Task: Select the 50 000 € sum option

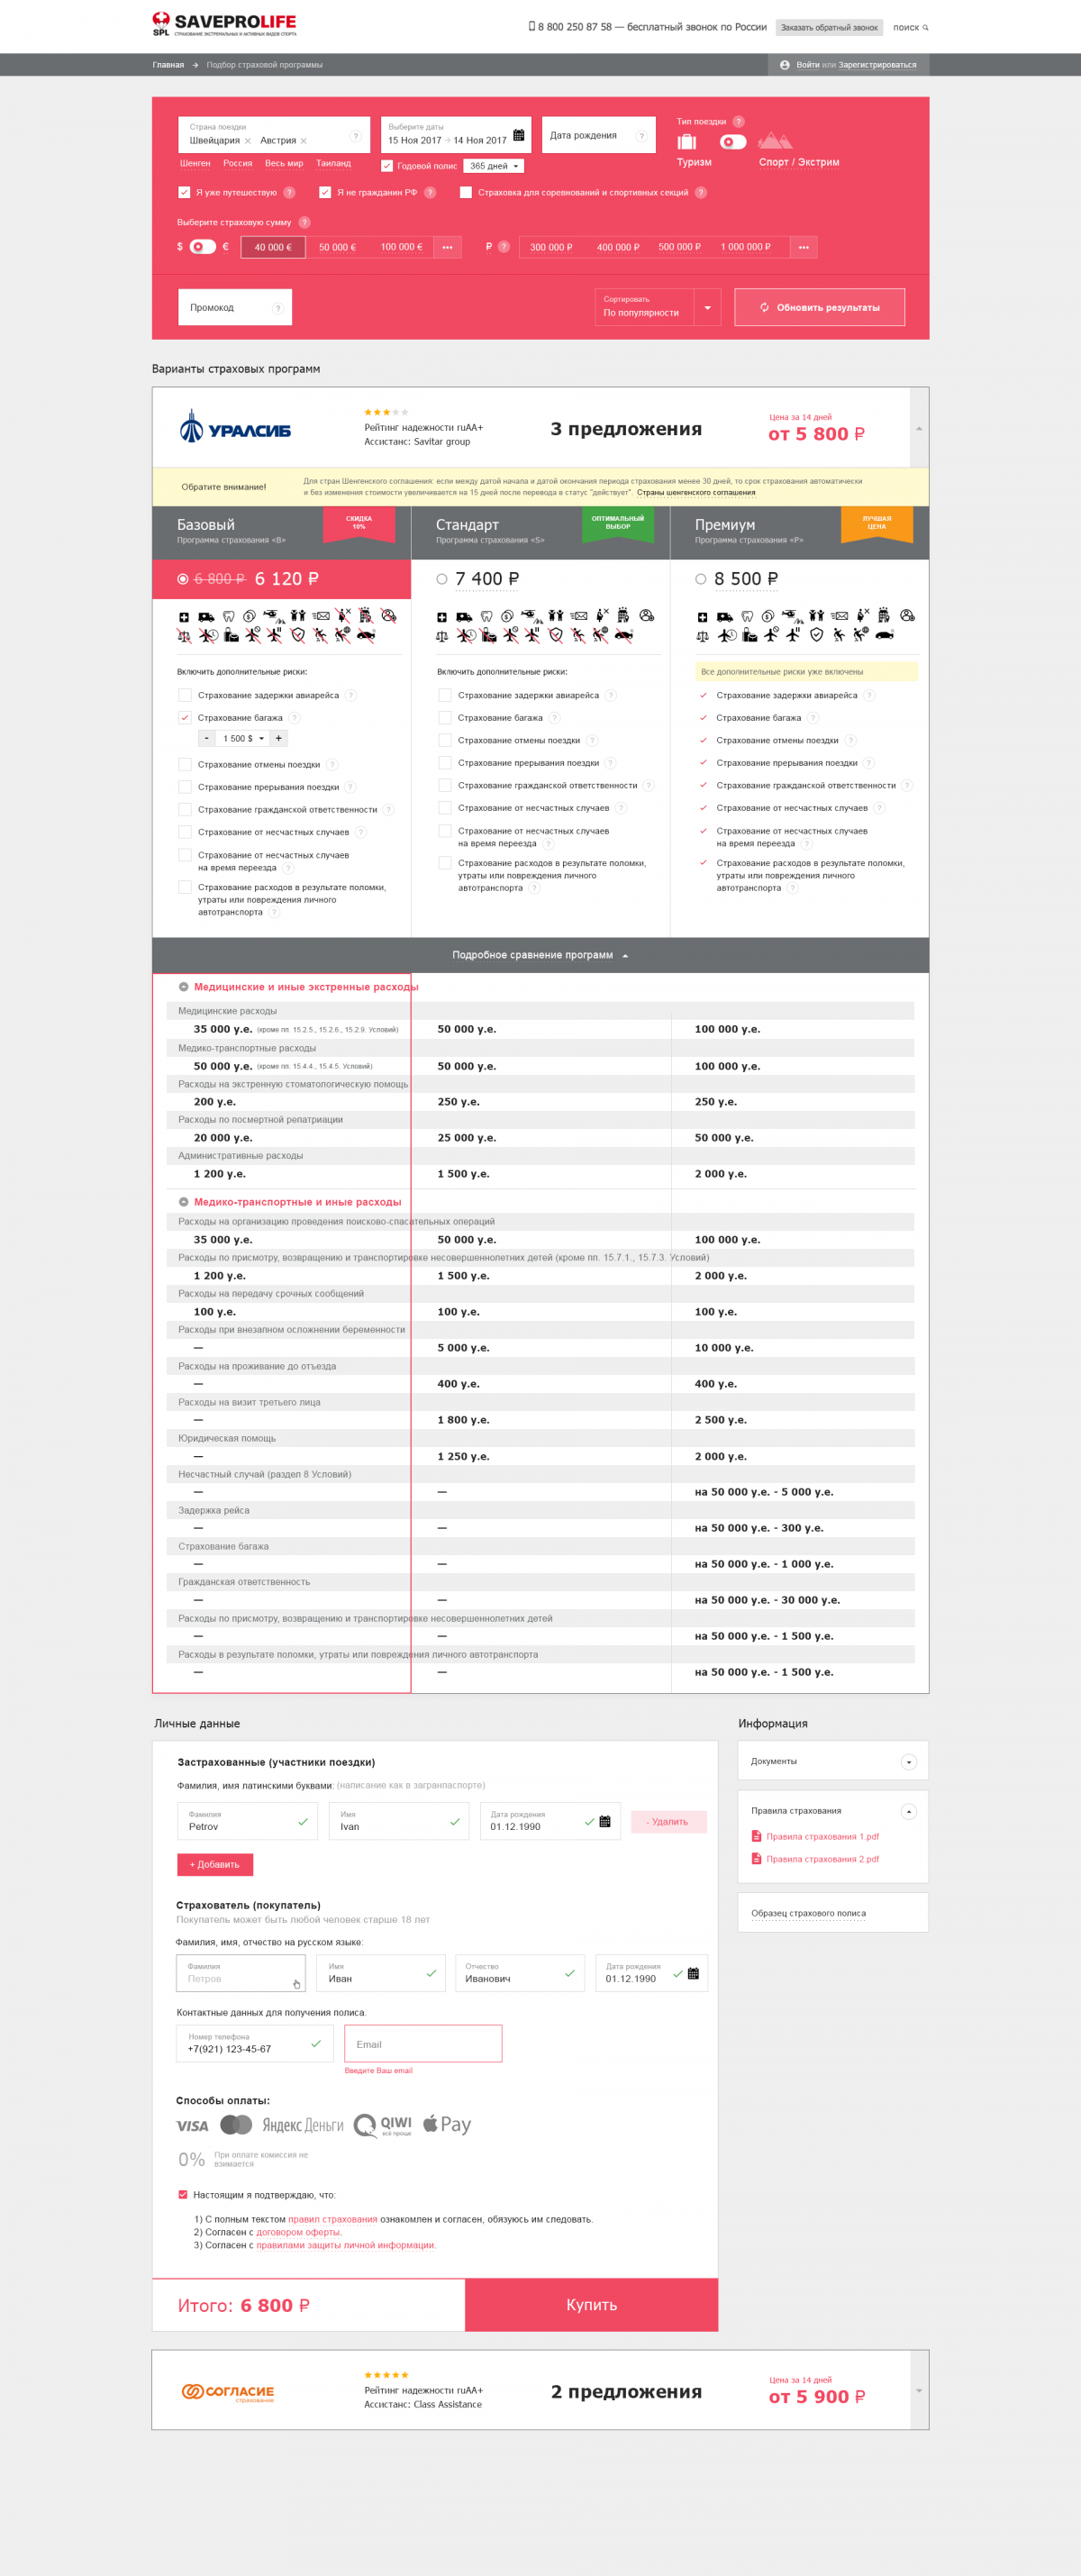Action: click(x=337, y=247)
